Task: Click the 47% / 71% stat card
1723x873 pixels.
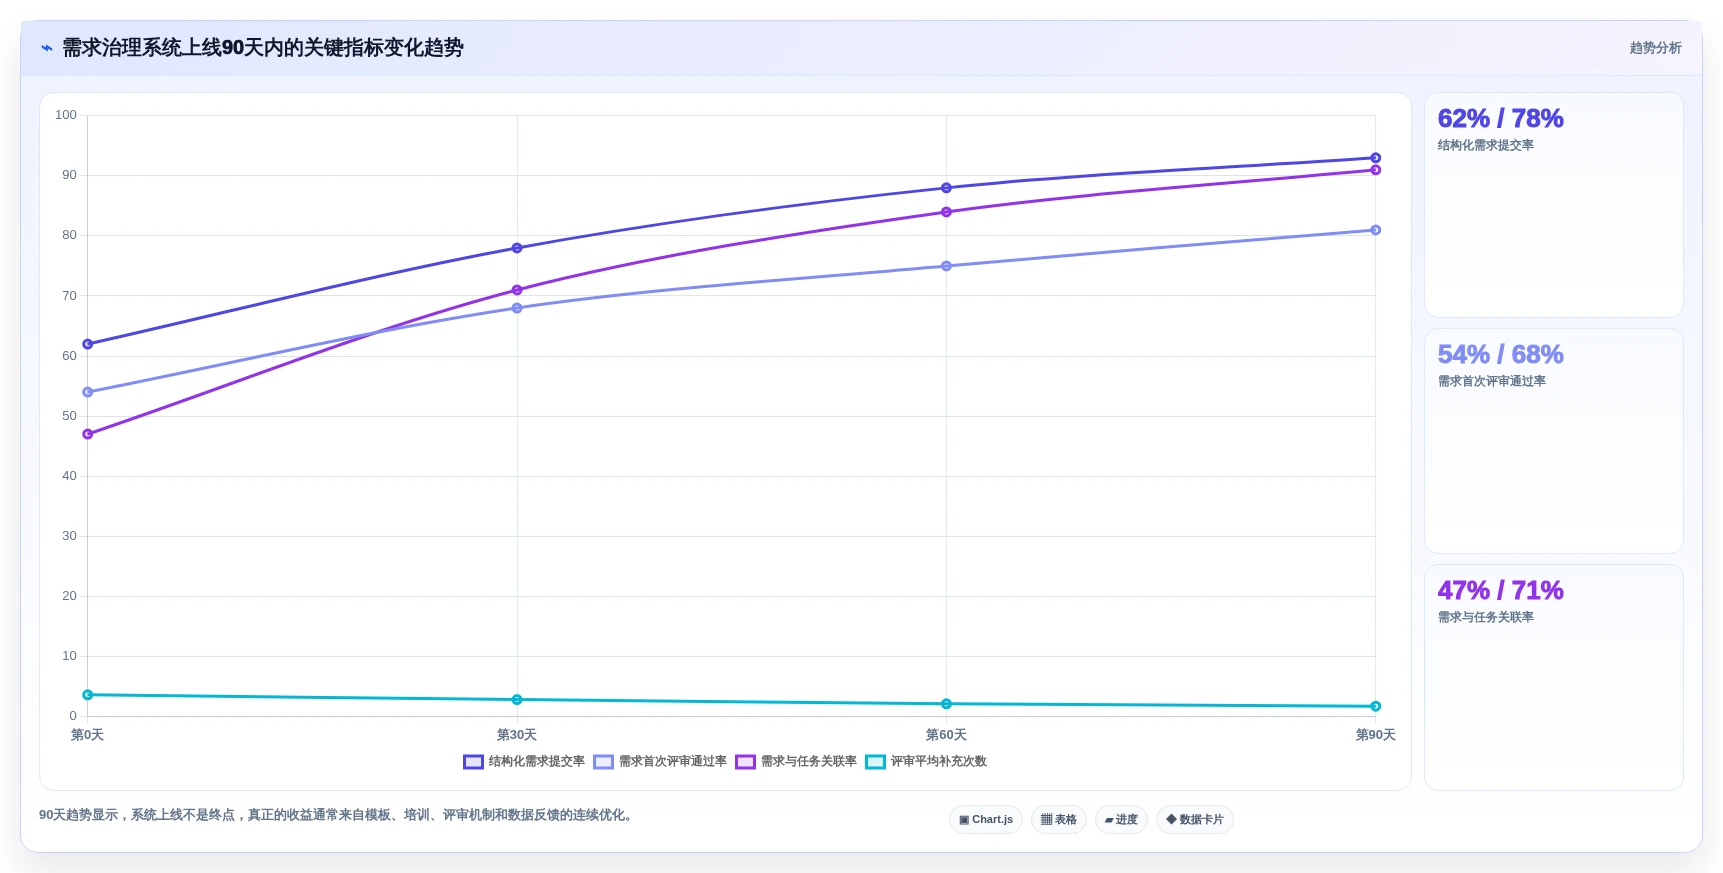Action: point(1553,677)
